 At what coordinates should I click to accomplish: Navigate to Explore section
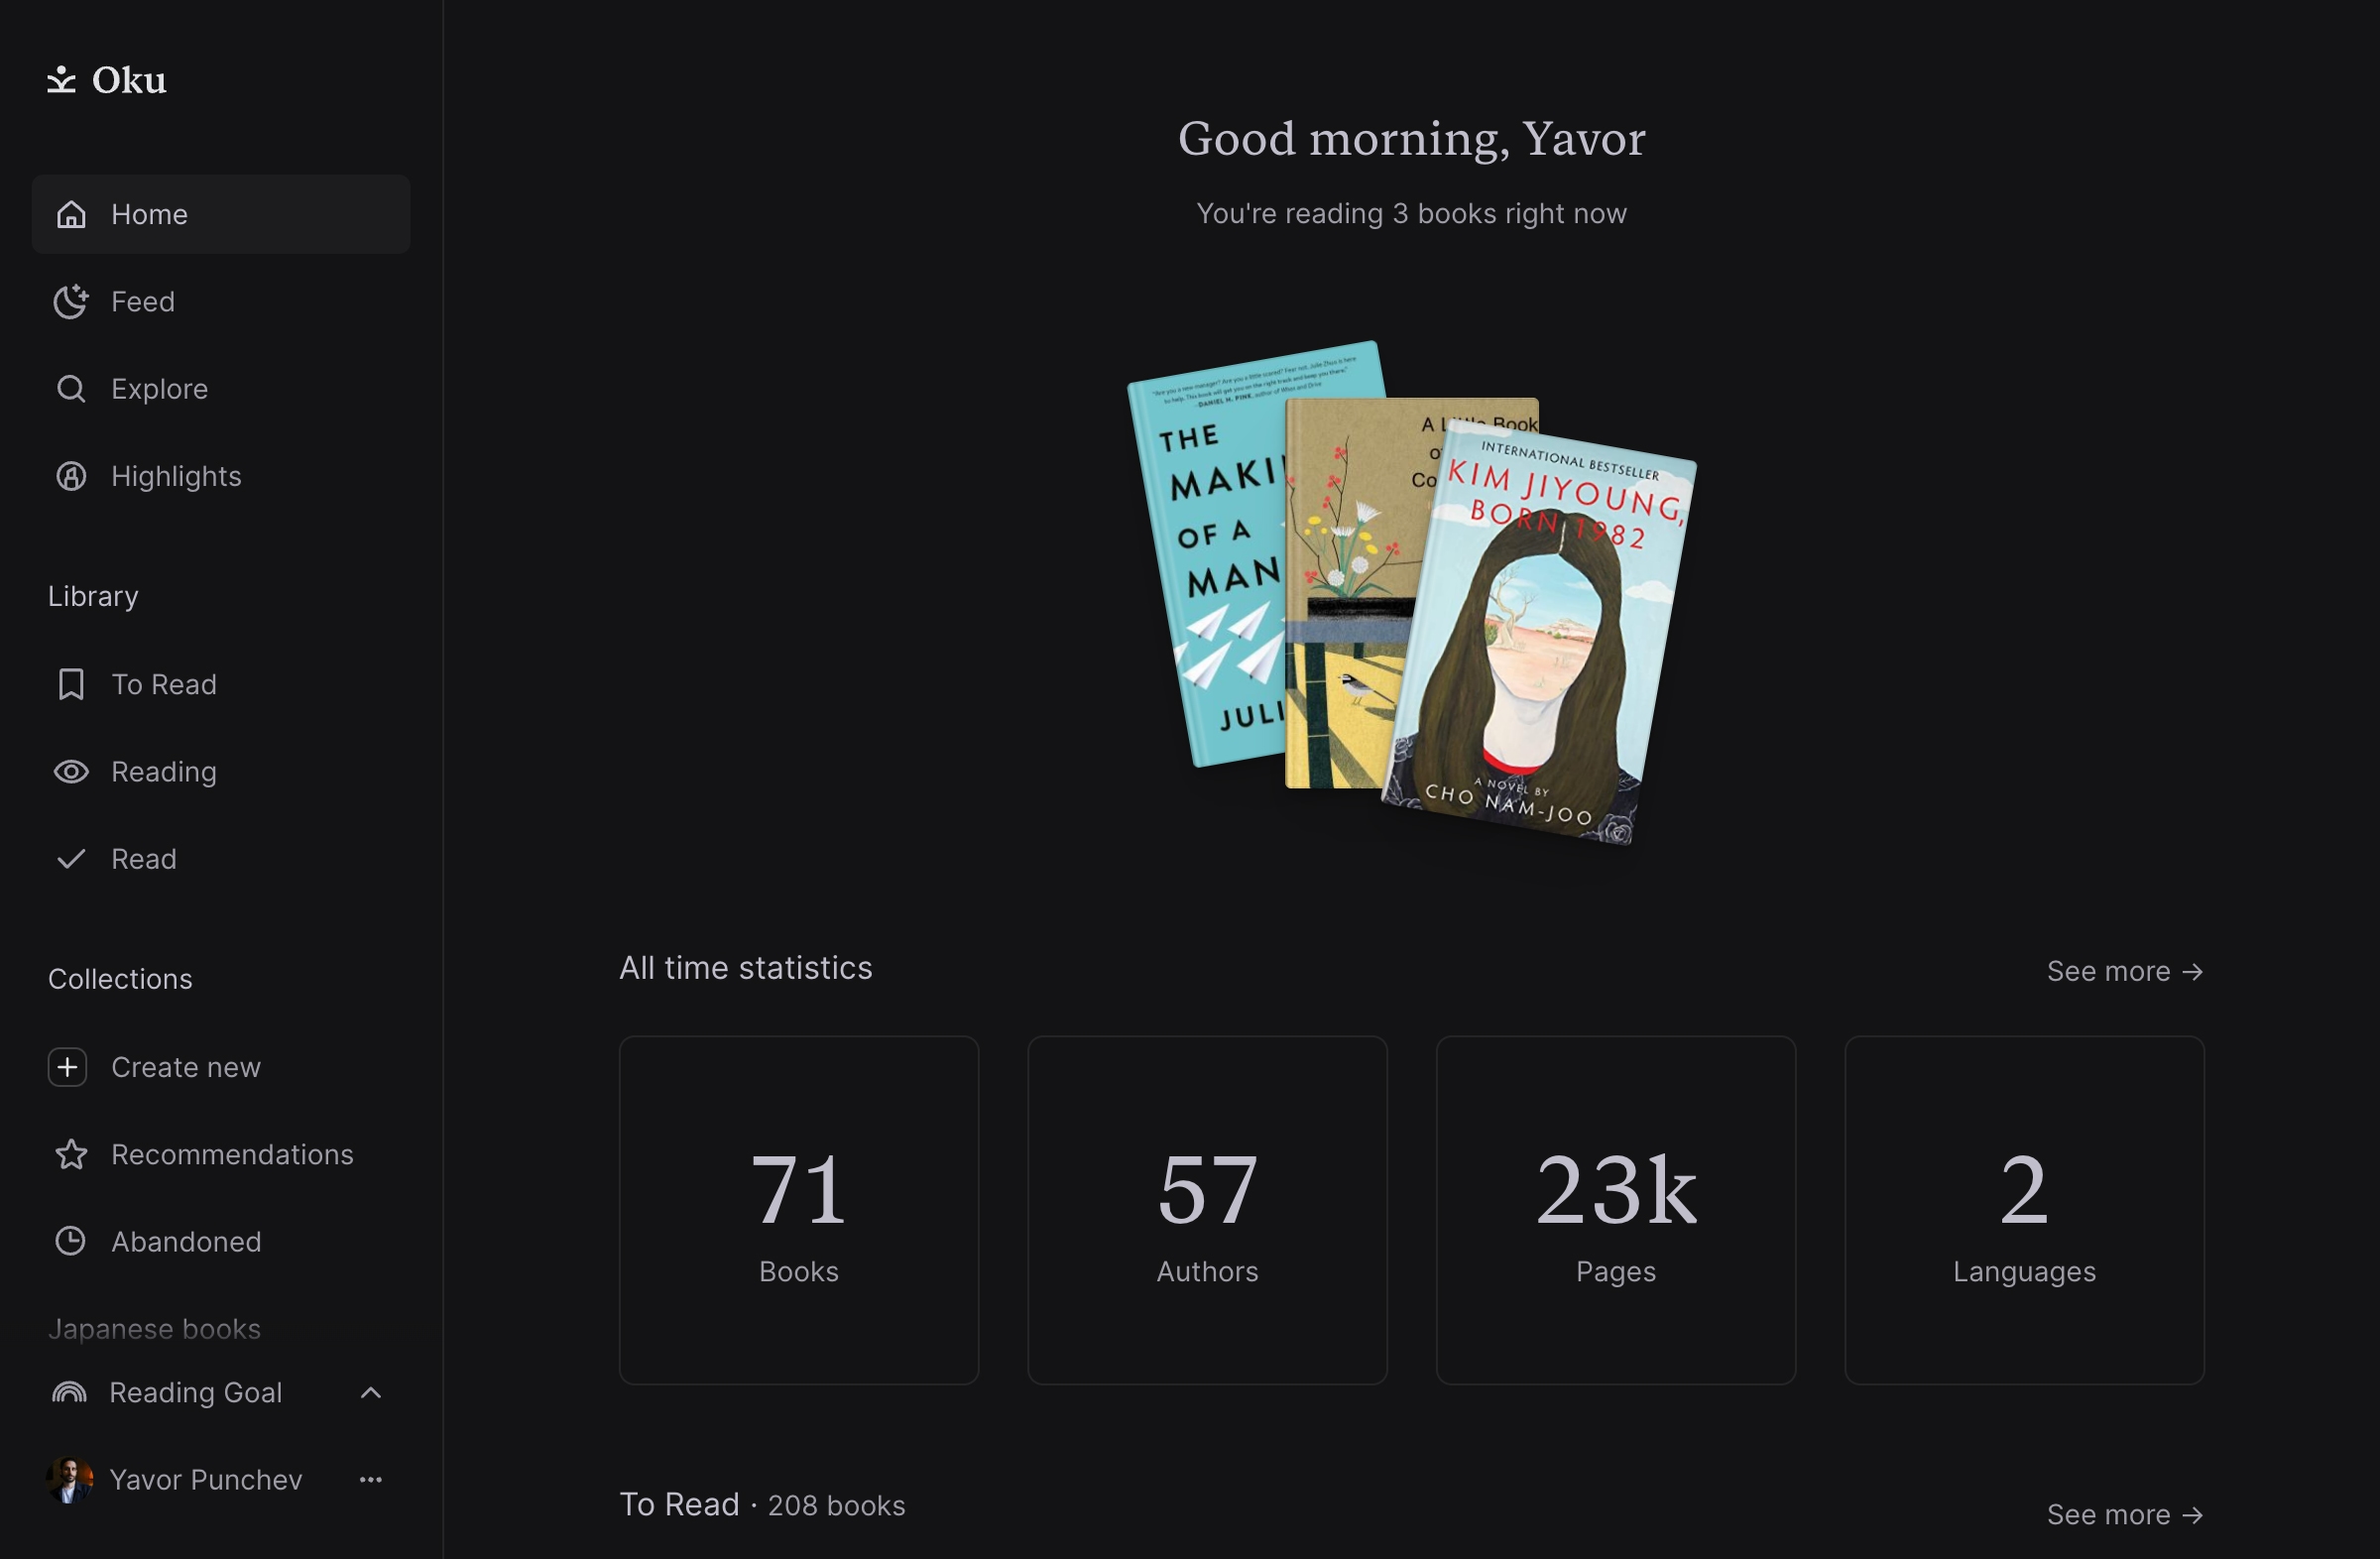(x=160, y=388)
